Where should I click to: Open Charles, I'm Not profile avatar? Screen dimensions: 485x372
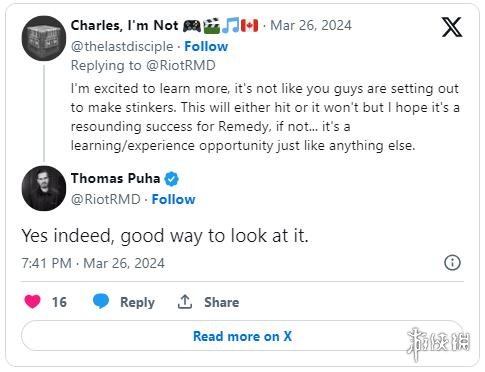click(44, 38)
